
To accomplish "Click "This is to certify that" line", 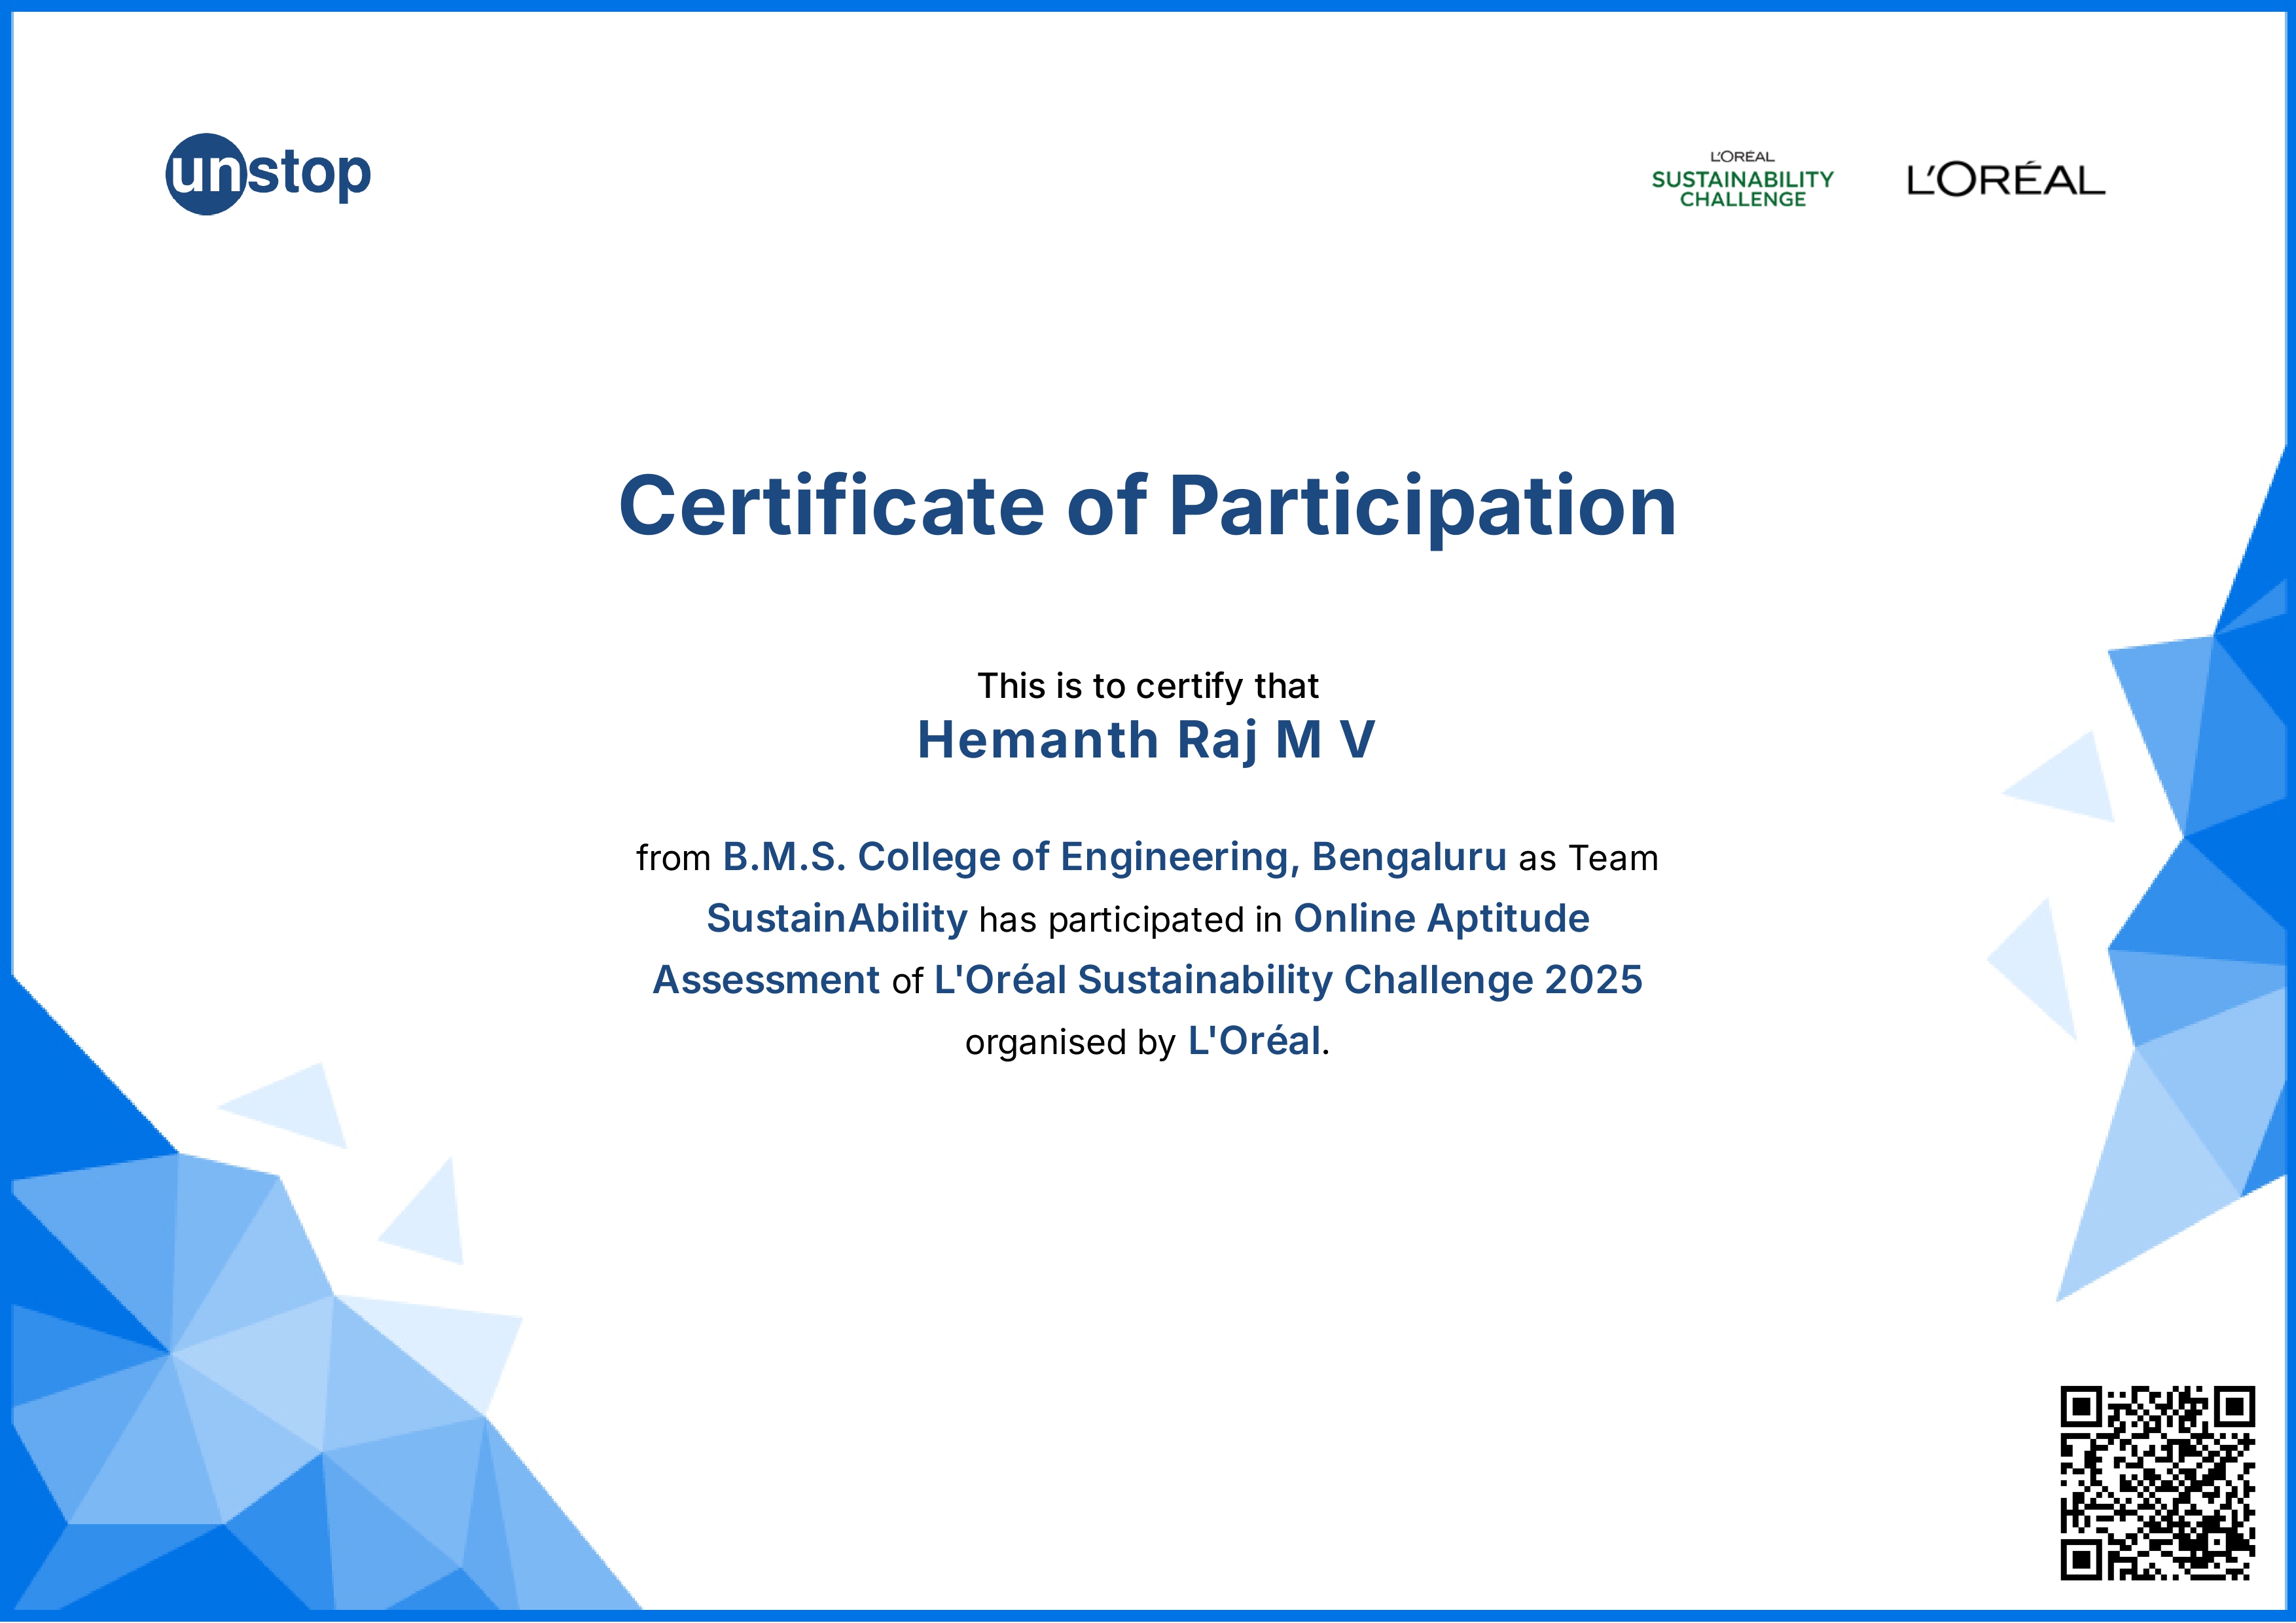I will [1147, 686].
